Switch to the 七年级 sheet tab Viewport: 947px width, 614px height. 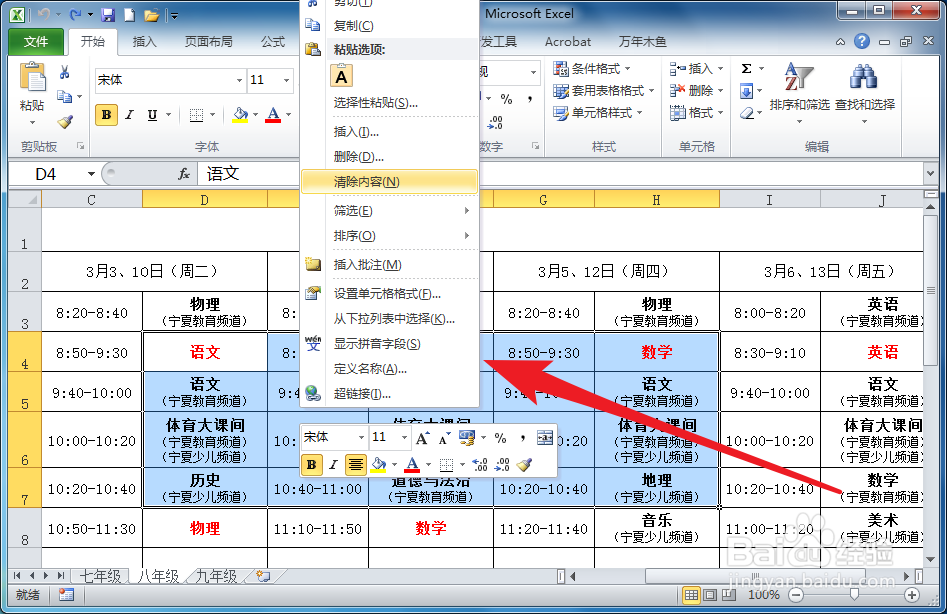tap(100, 576)
